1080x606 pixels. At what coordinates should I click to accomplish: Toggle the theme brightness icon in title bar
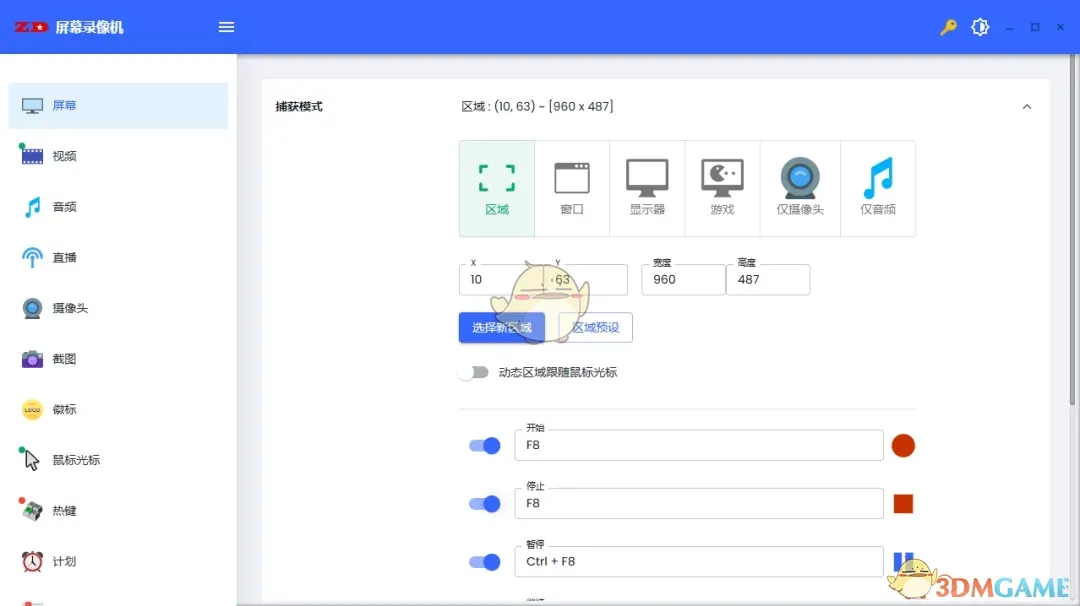pyautogui.click(x=980, y=28)
